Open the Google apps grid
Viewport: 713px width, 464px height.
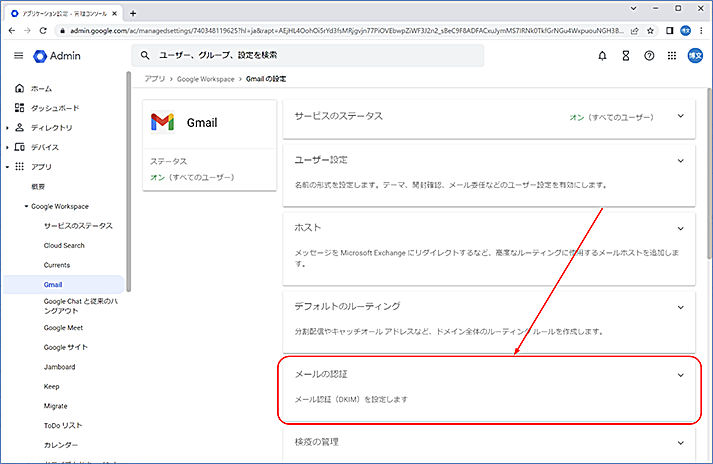point(672,55)
